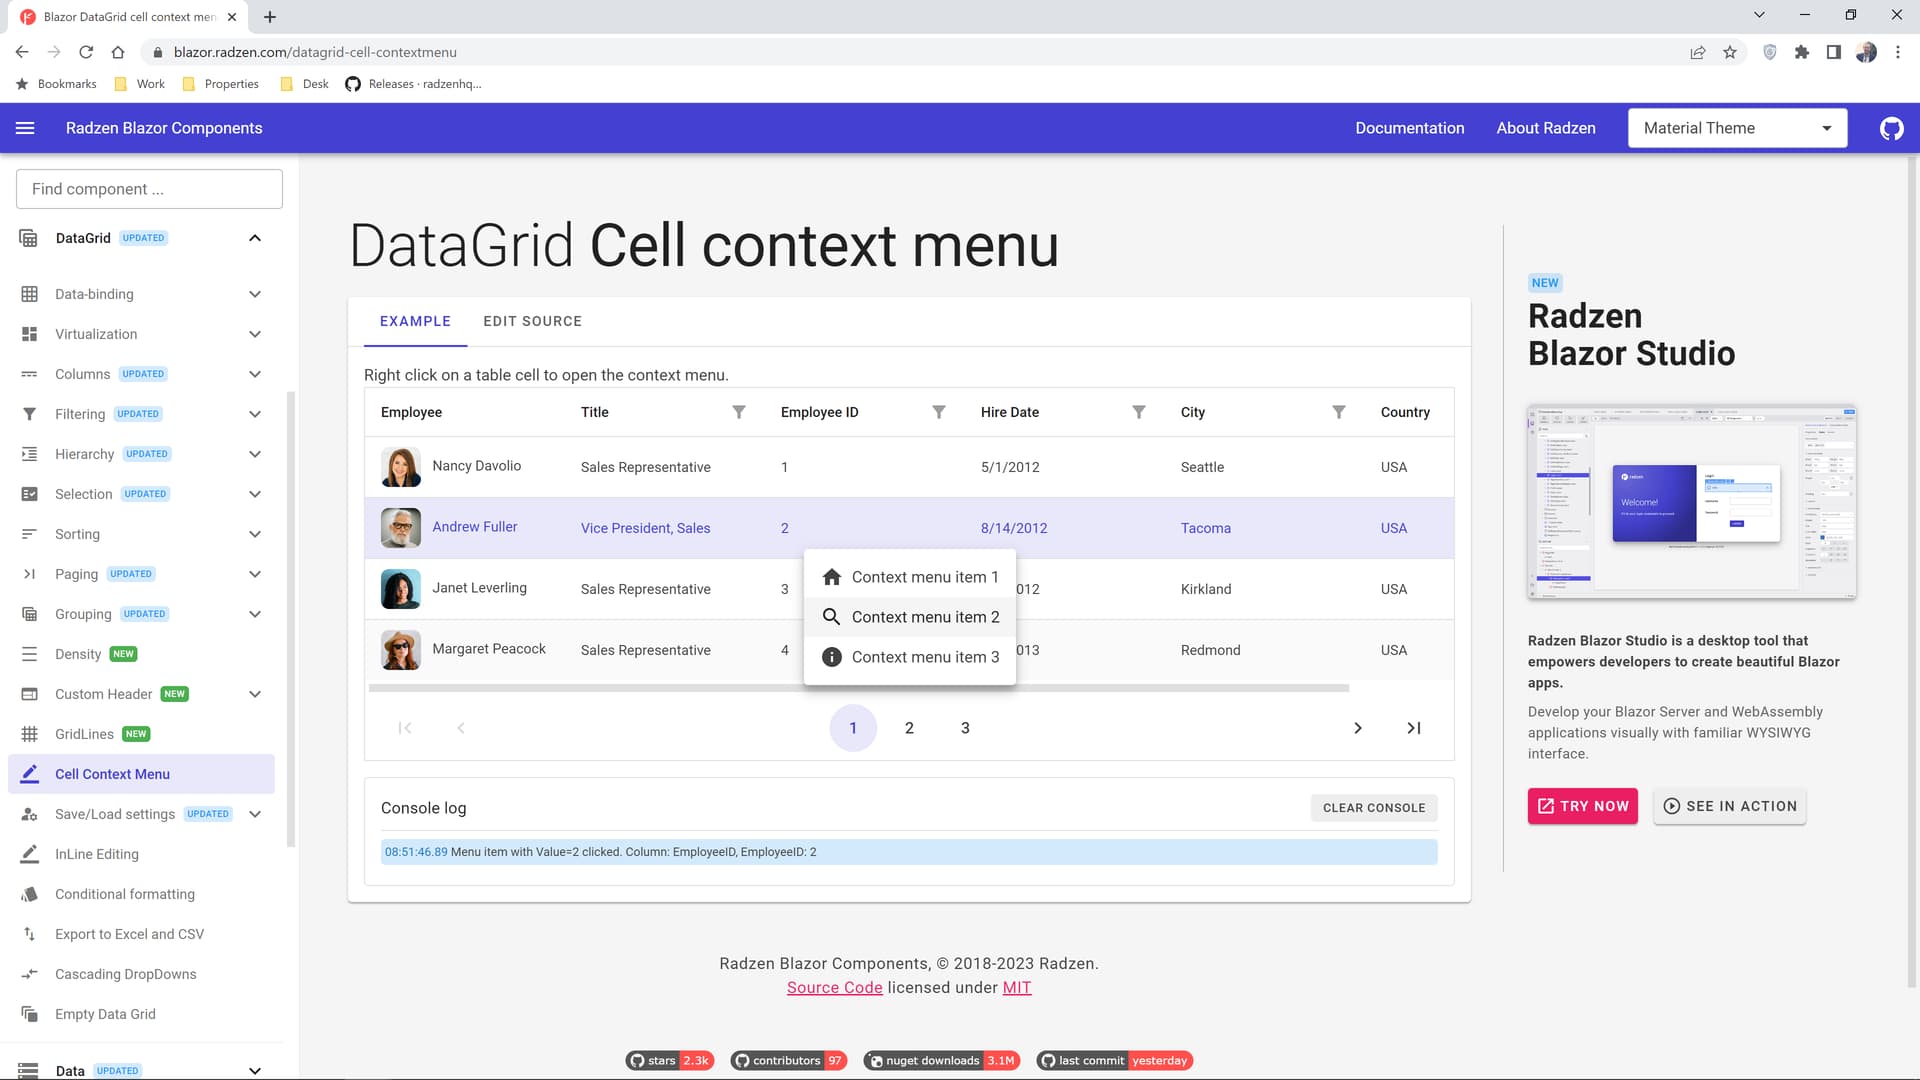Bookmark this page with the star icon

tap(1730, 52)
